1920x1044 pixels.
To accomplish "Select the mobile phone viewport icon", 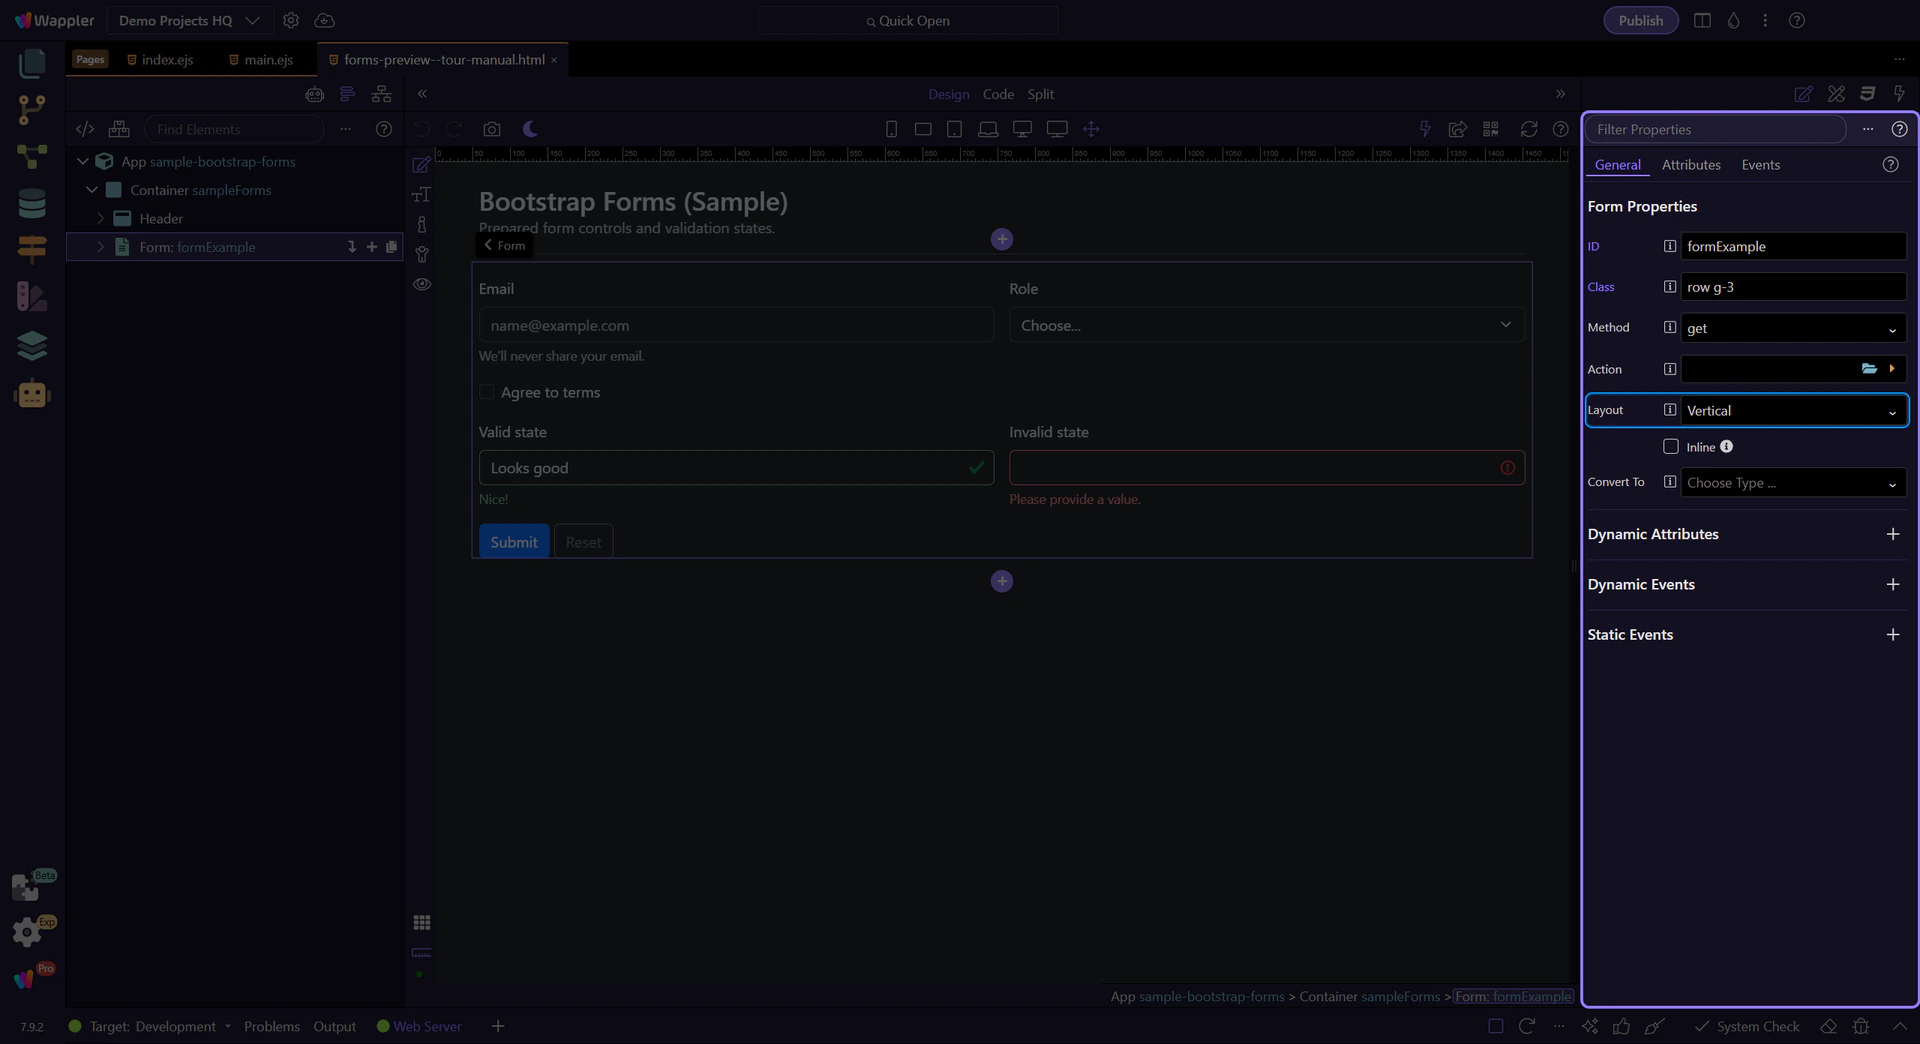I will click(x=891, y=129).
